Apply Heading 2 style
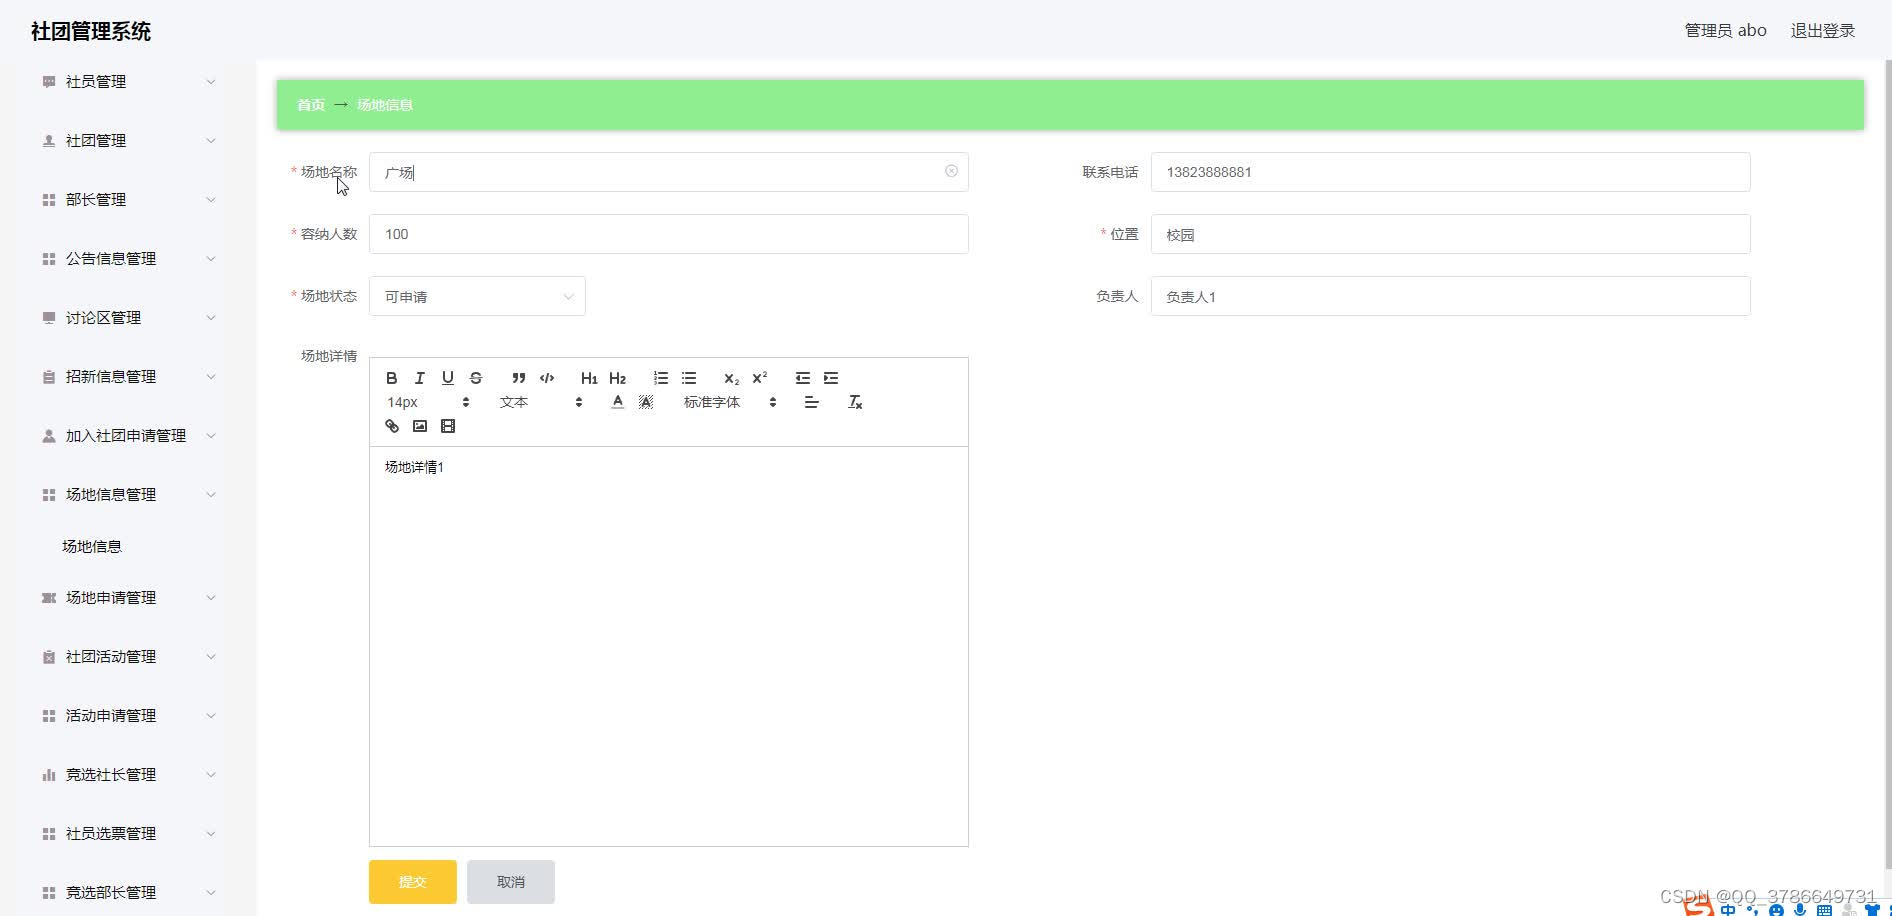1892x916 pixels. pos(617,378)
